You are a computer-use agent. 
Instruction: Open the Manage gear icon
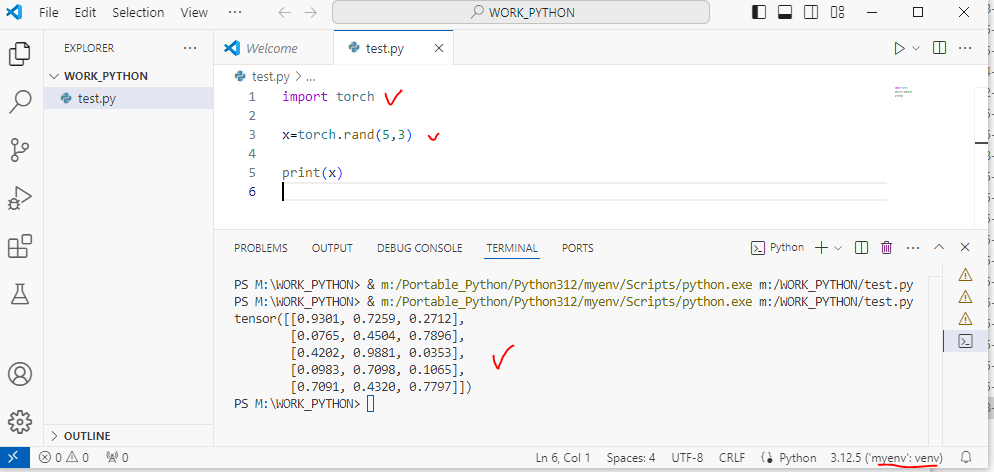pos(20,421)
